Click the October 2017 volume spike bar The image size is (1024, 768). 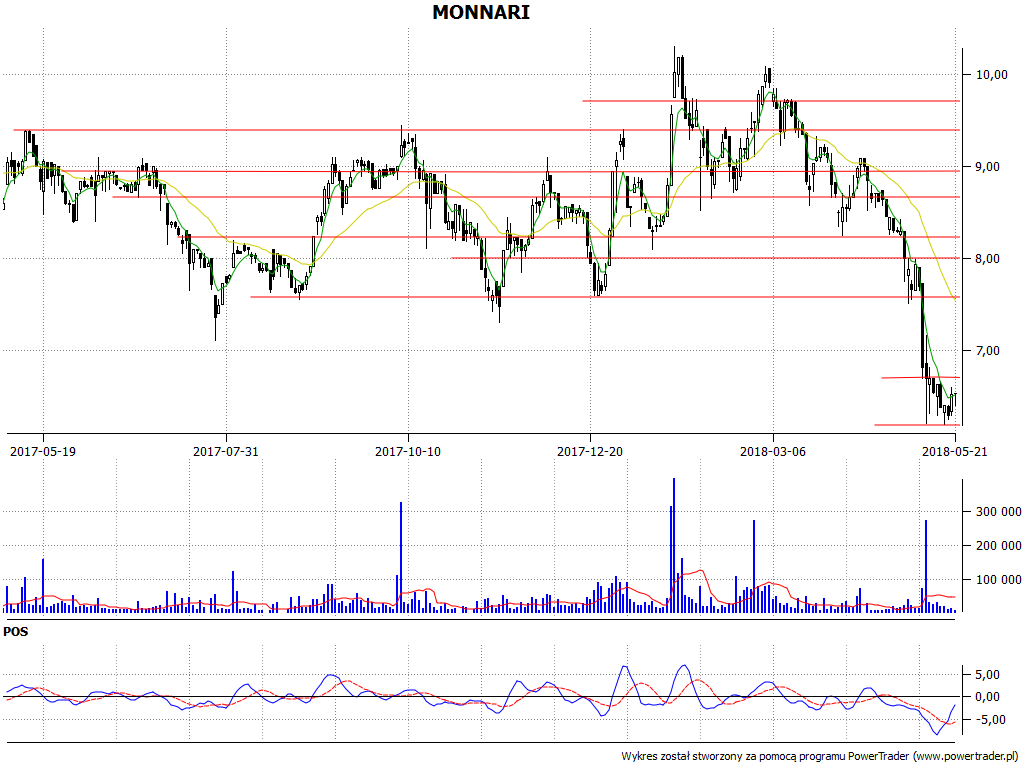tap(400, 557)
